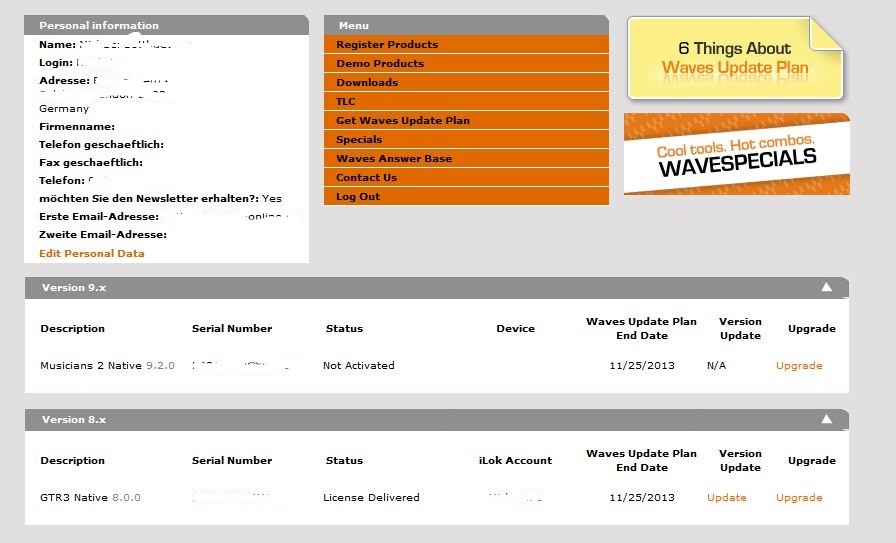The height and width of the screenshot is (543, 896).
Task: Open Demo Products menu item
Action: click(466, 63)
